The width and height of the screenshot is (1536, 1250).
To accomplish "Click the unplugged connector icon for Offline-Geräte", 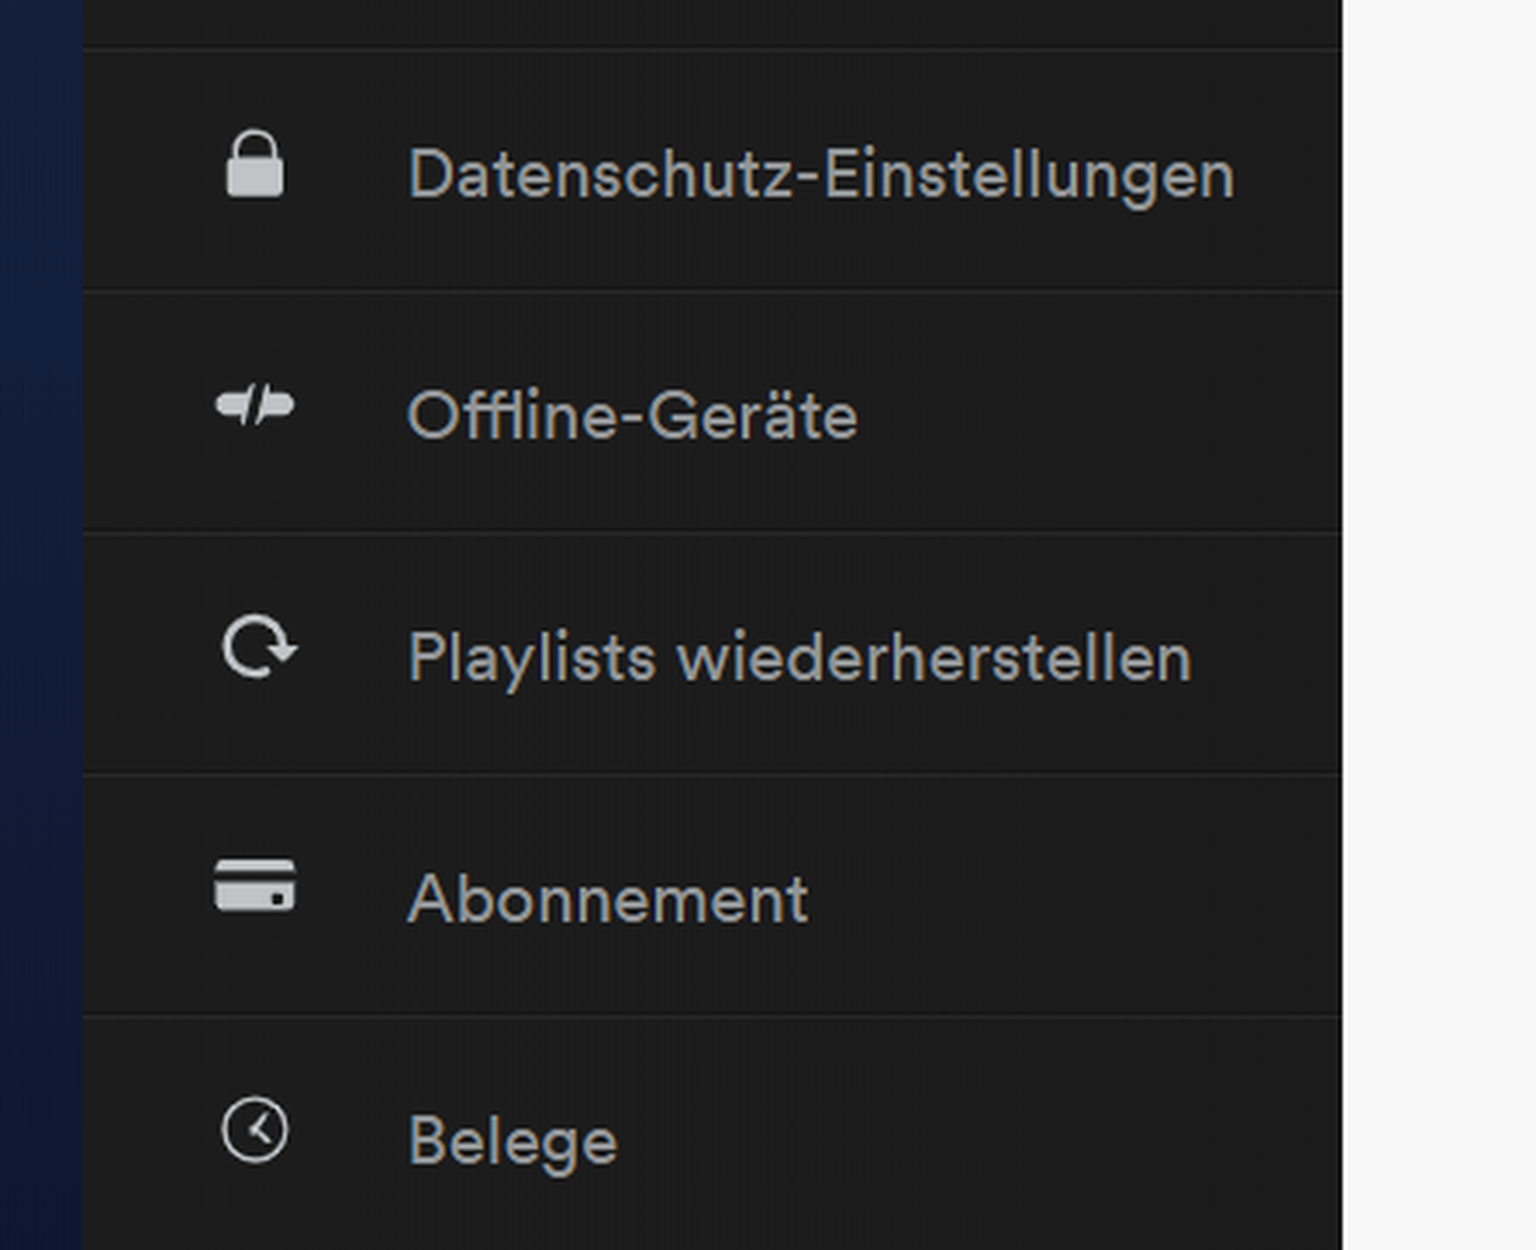I will click(x=255, y=406).
